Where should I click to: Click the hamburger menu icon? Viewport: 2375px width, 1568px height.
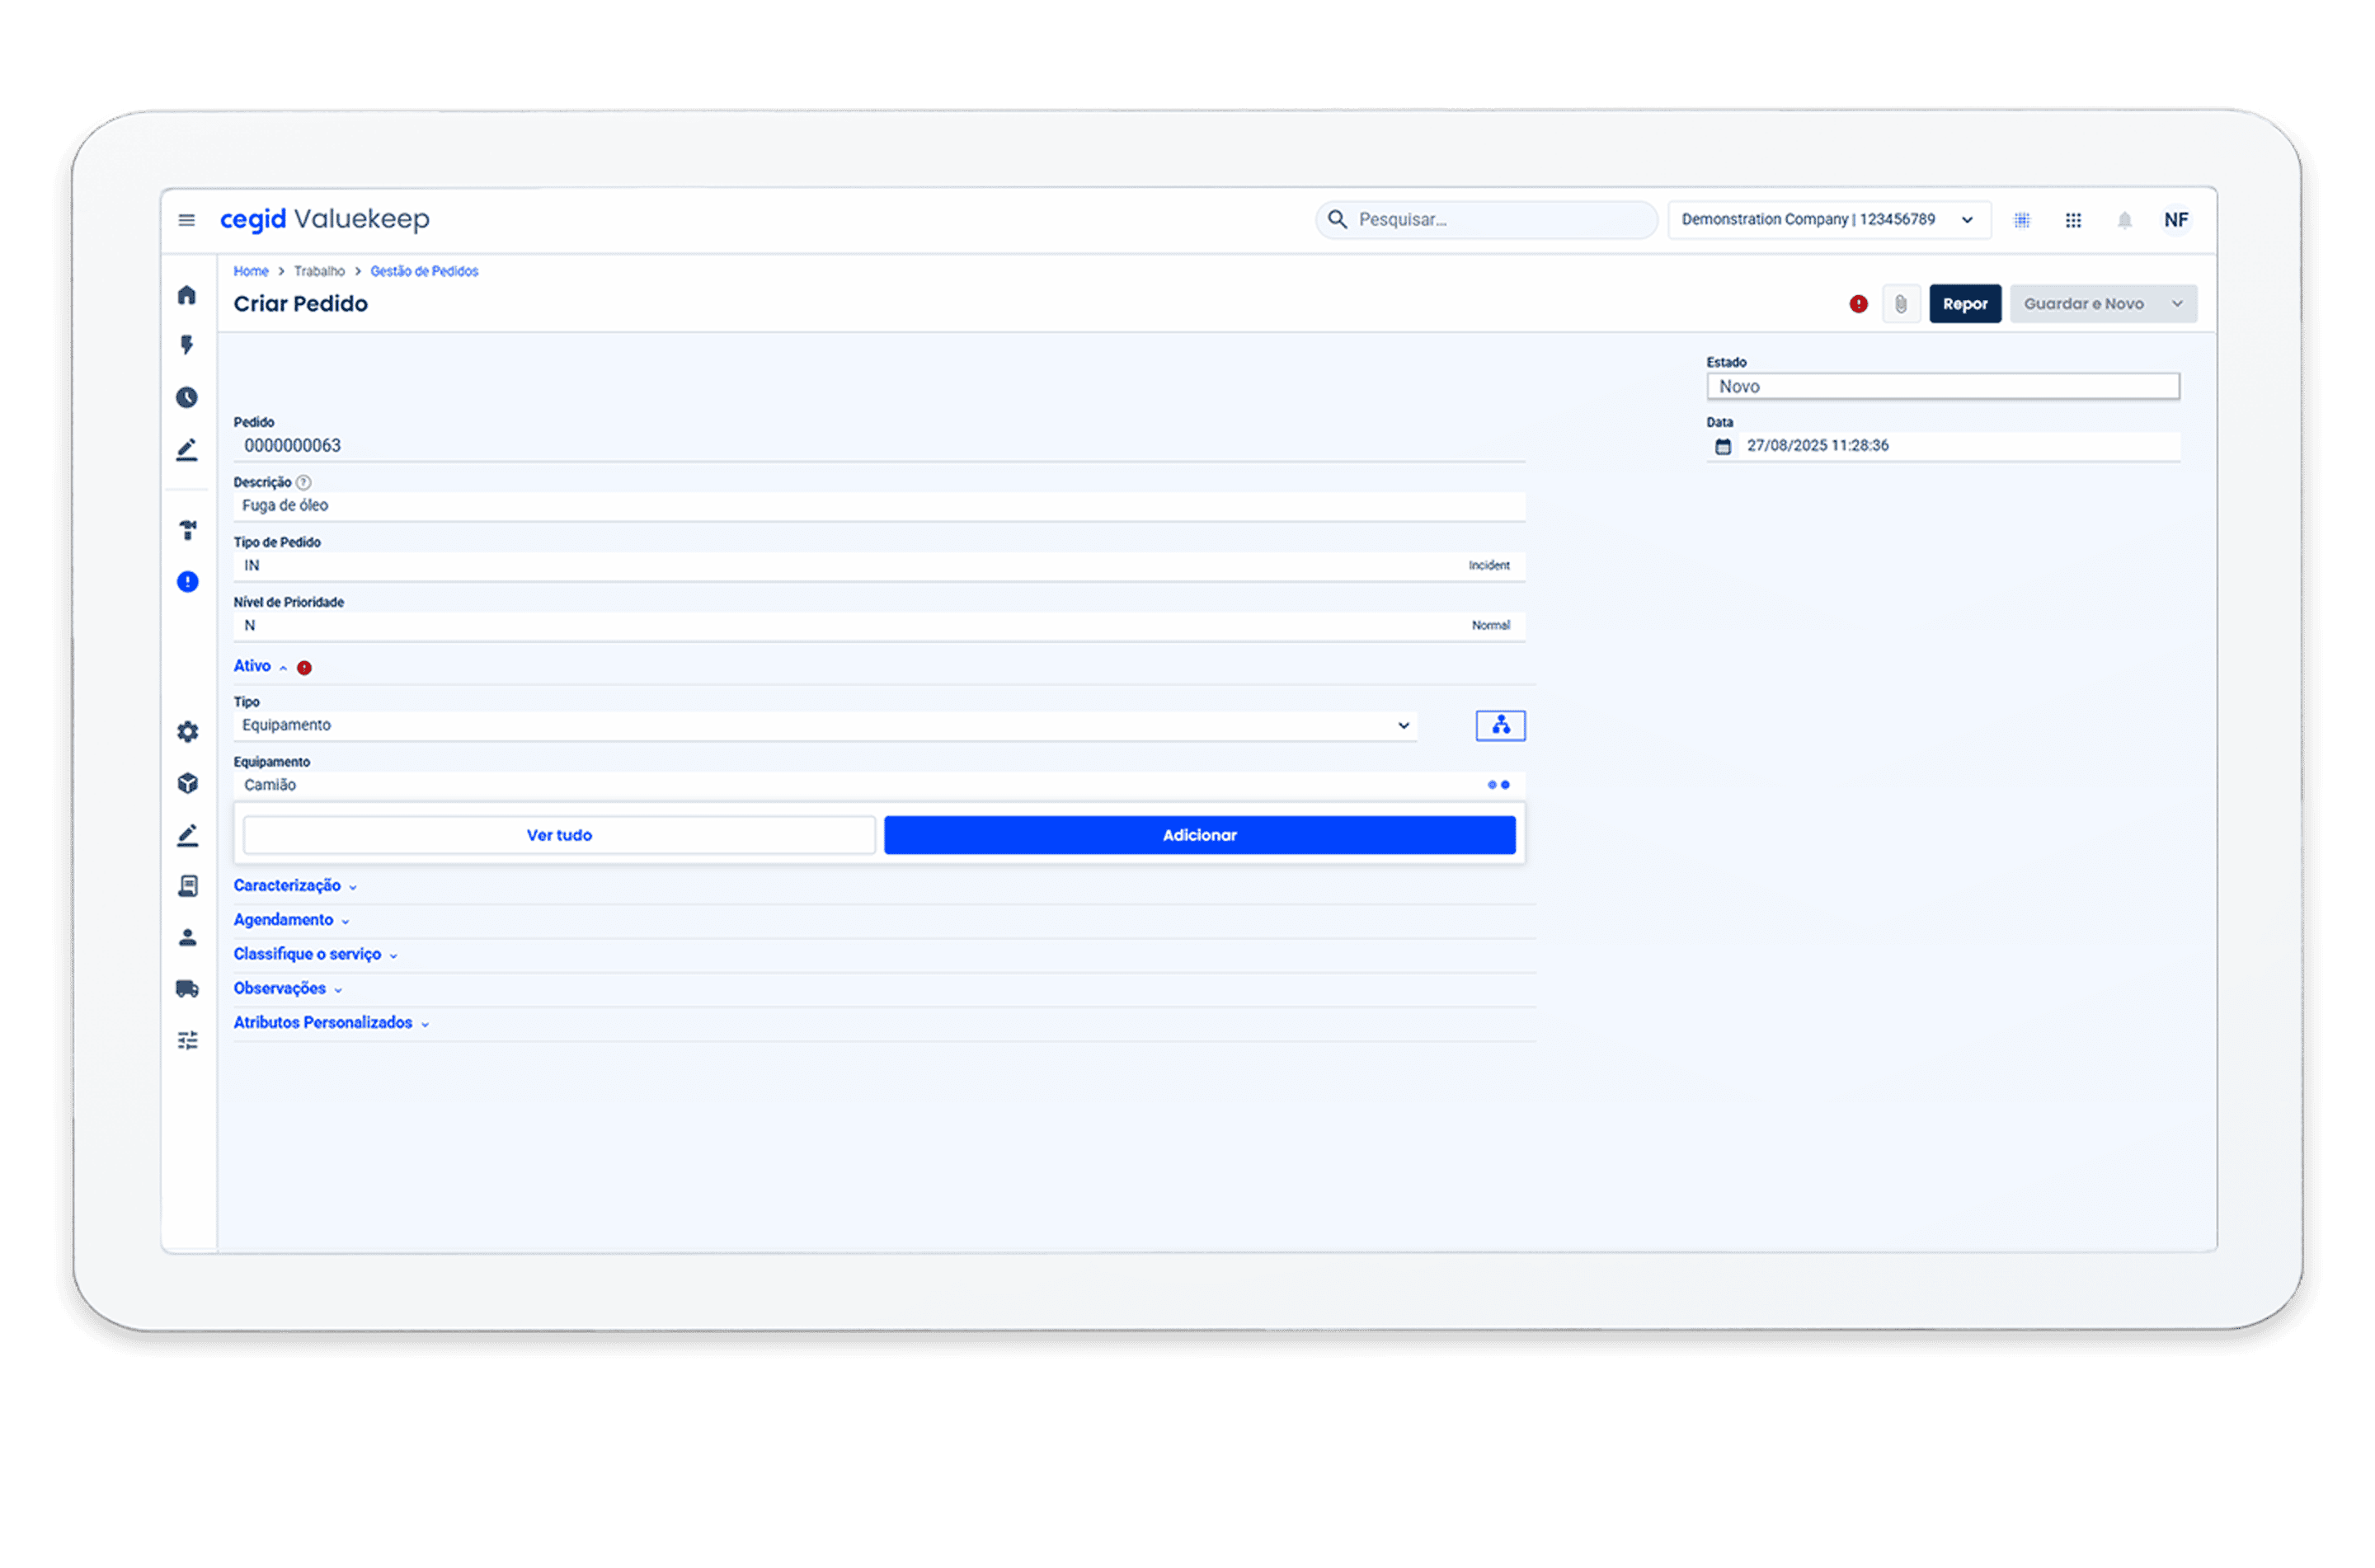(186, 220)
